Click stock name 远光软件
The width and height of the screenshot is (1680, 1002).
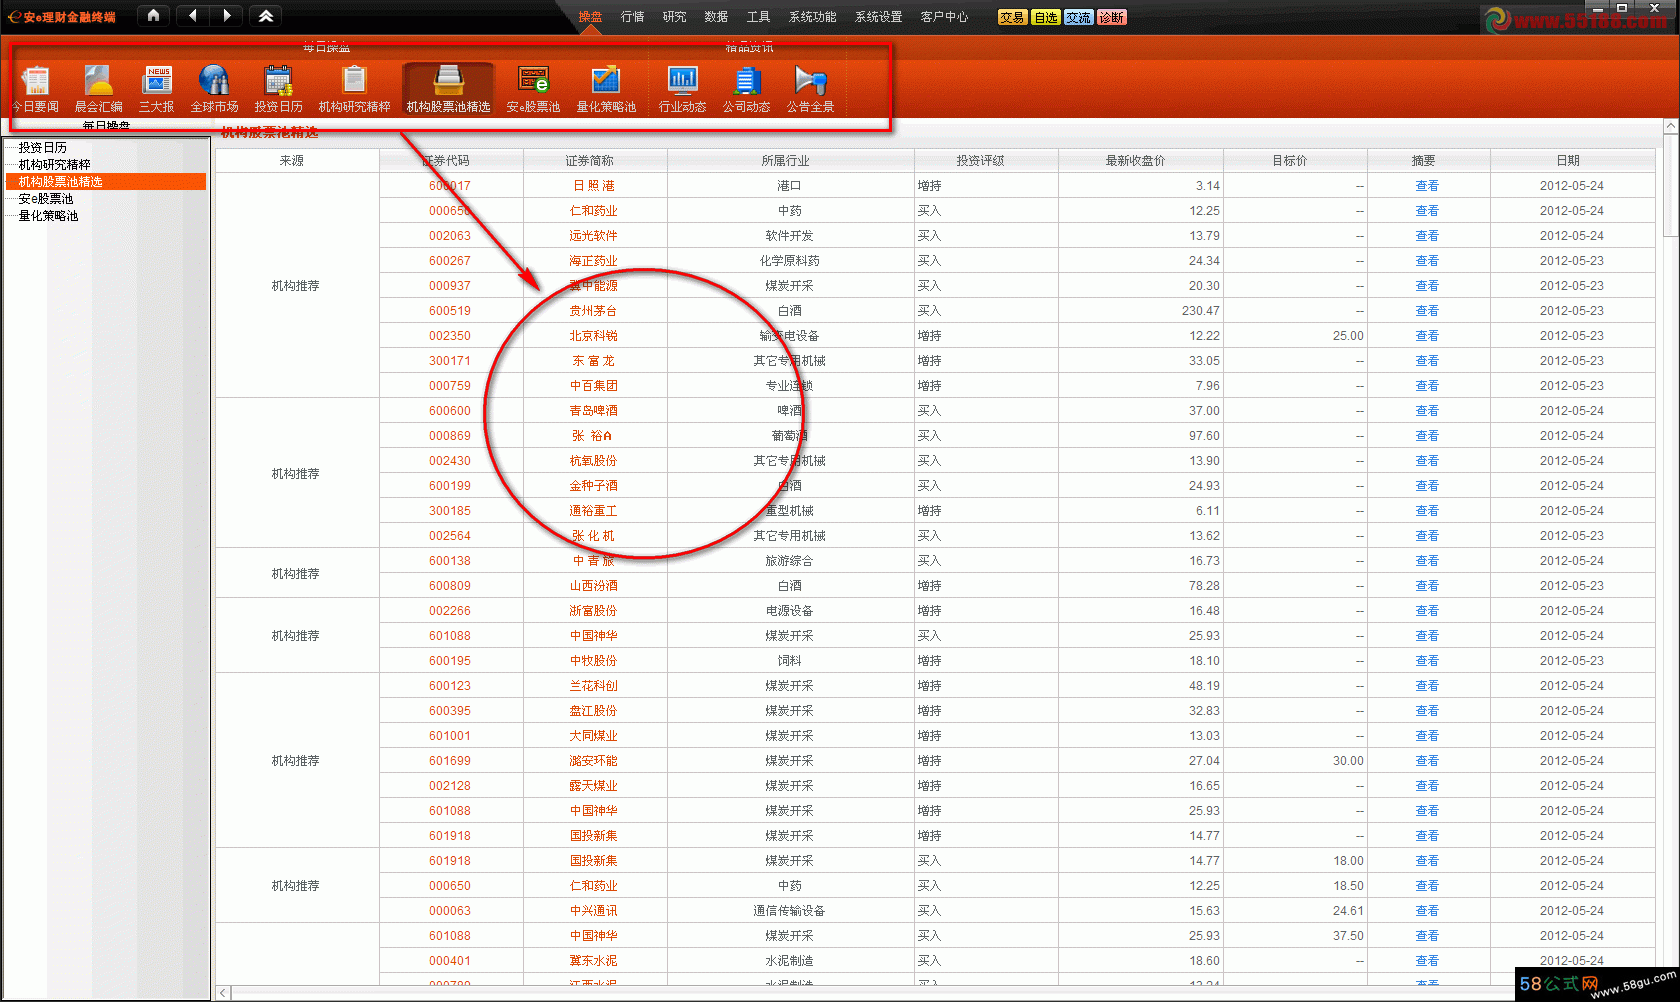pyautogui.click(x=594, y=236)
